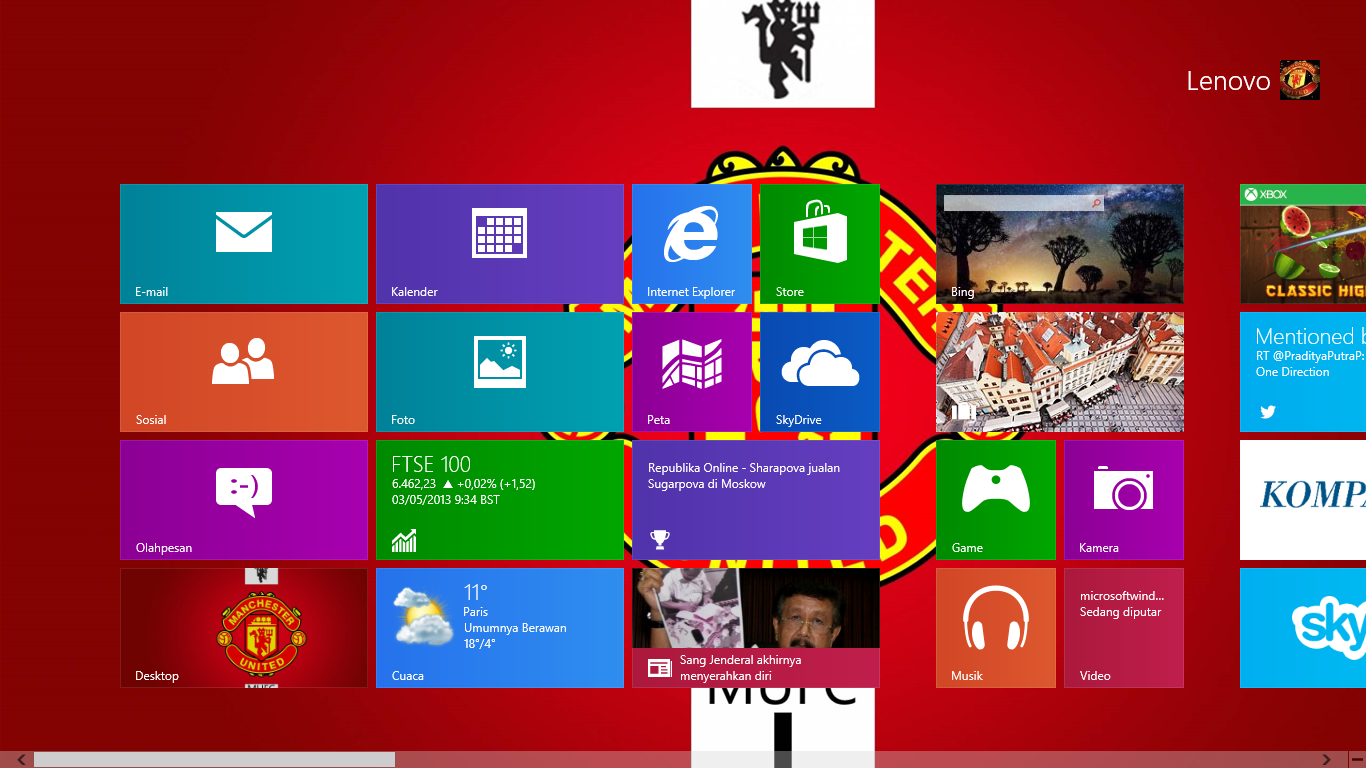Open the Store tile

pyautogui.click(x=820, y=244)
